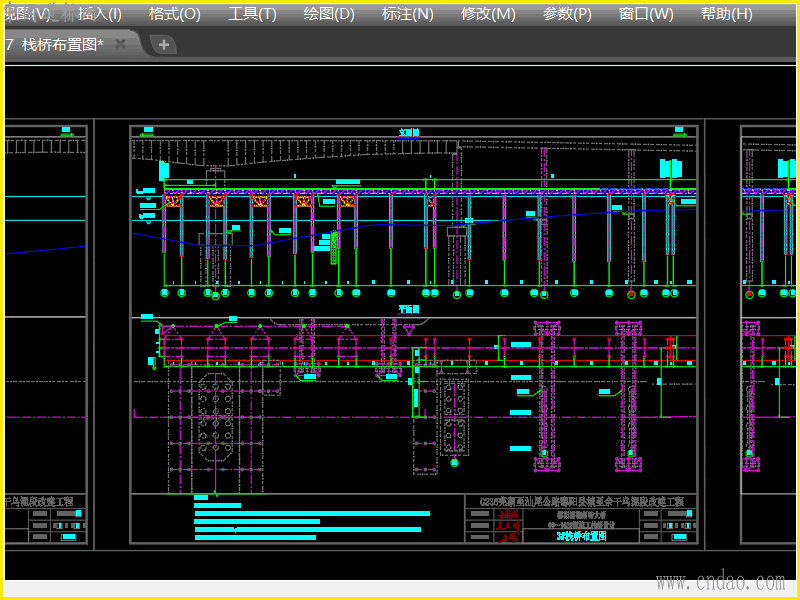Click the red circled axis marker
The width and height of the screenshot is (800, 600).
click(x=631, y=295)
